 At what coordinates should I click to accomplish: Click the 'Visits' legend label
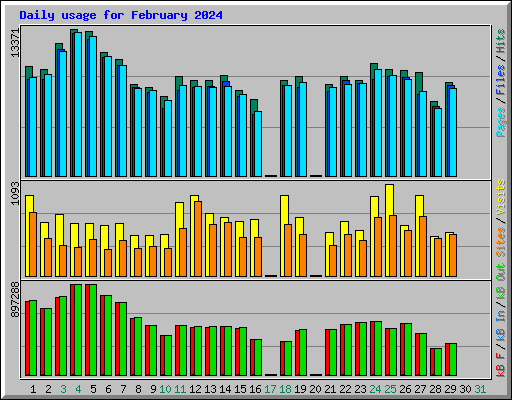click(x=501, y=197)
